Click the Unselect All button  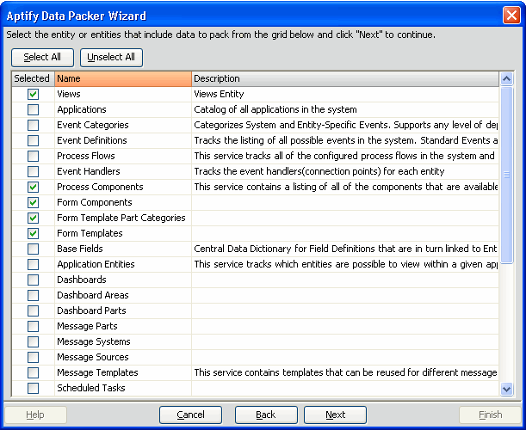coord(111,58)
